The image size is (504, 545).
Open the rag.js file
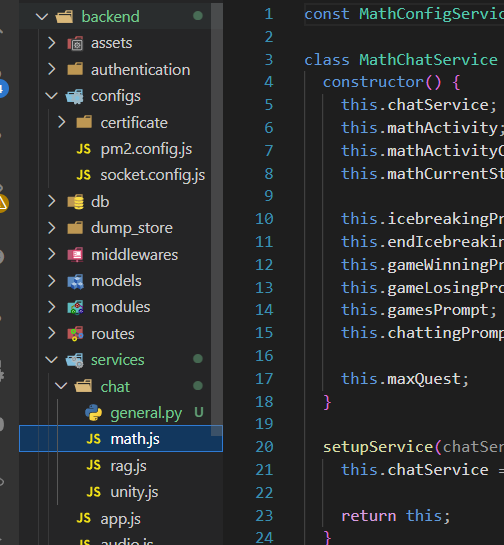128,466
